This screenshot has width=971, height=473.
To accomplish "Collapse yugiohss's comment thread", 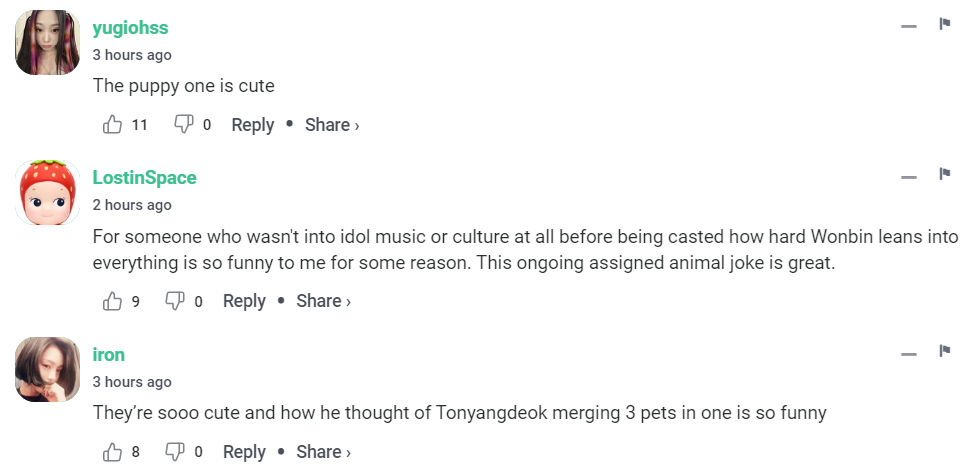I will click(x=908, y=26).
